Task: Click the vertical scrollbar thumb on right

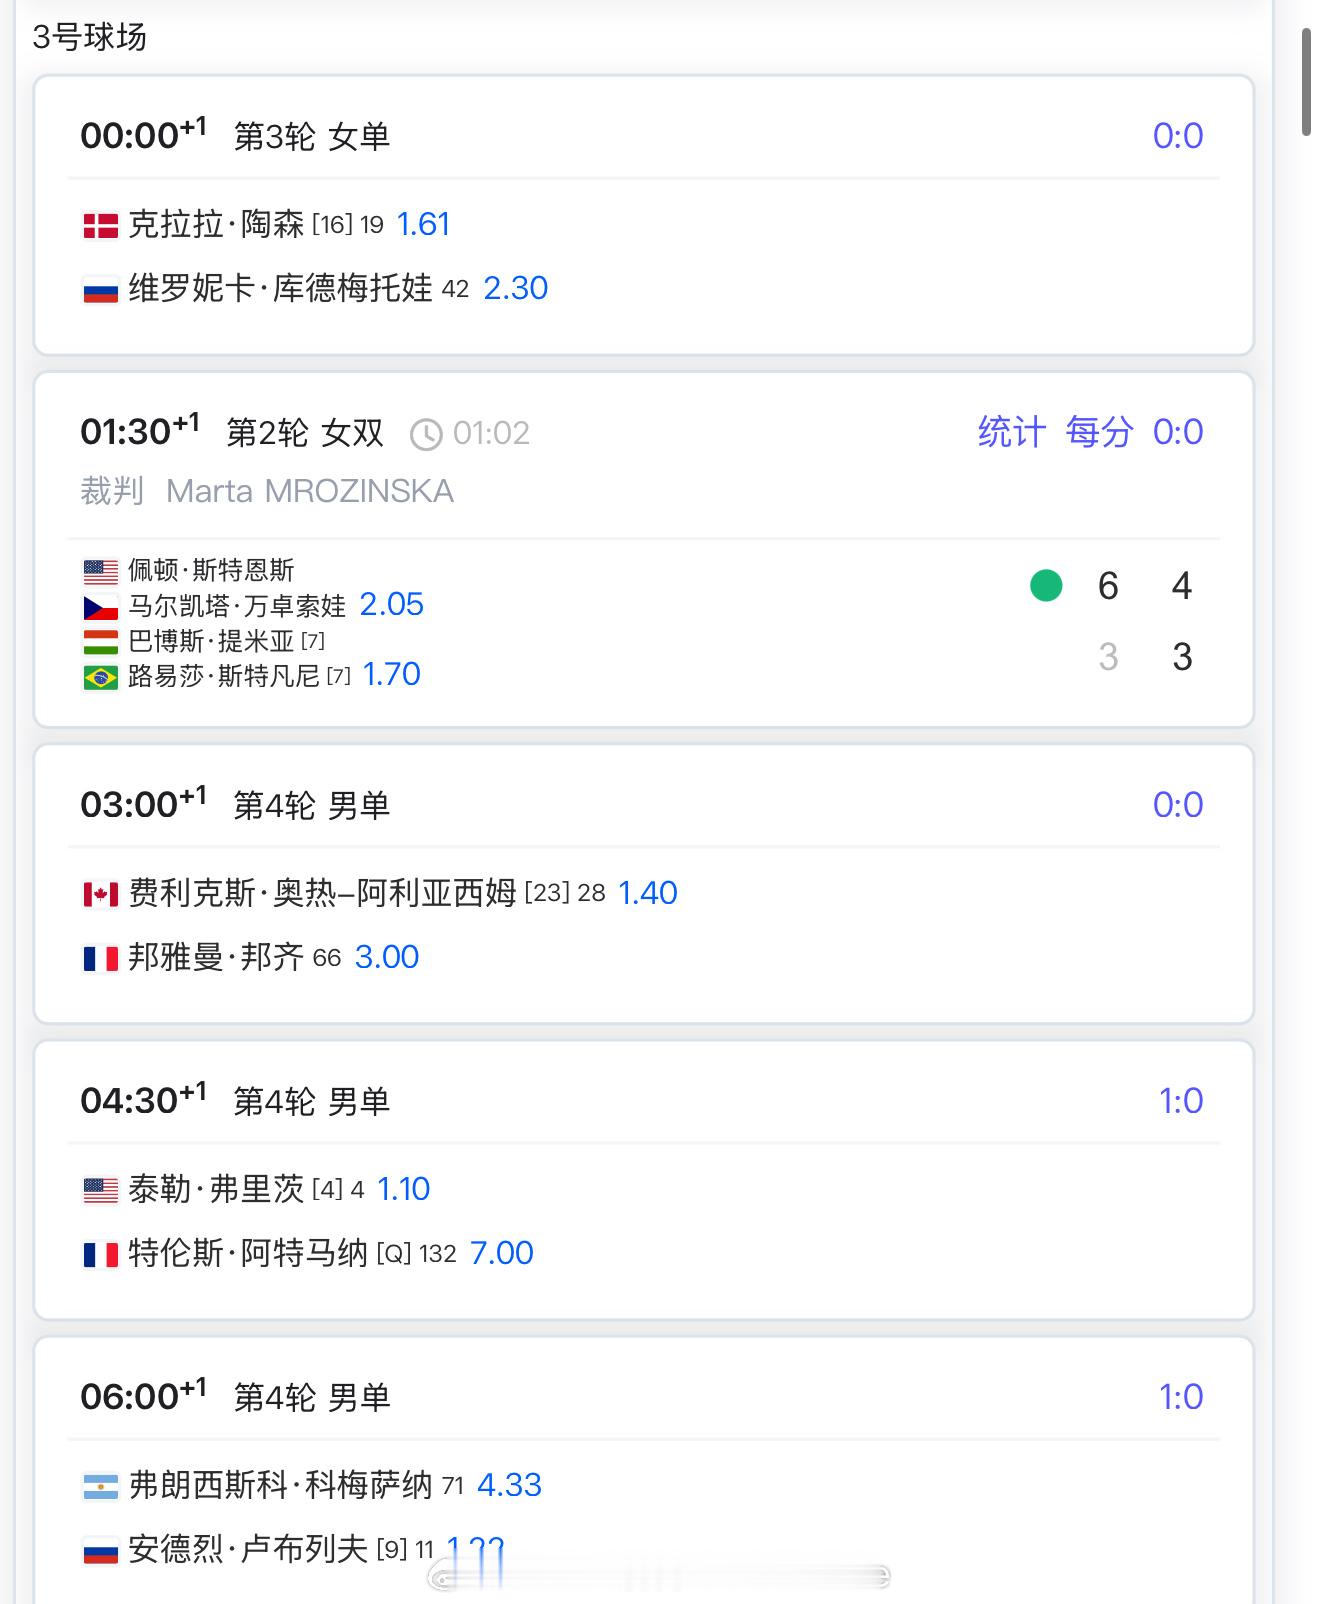Action: [x=1306, y=82]
